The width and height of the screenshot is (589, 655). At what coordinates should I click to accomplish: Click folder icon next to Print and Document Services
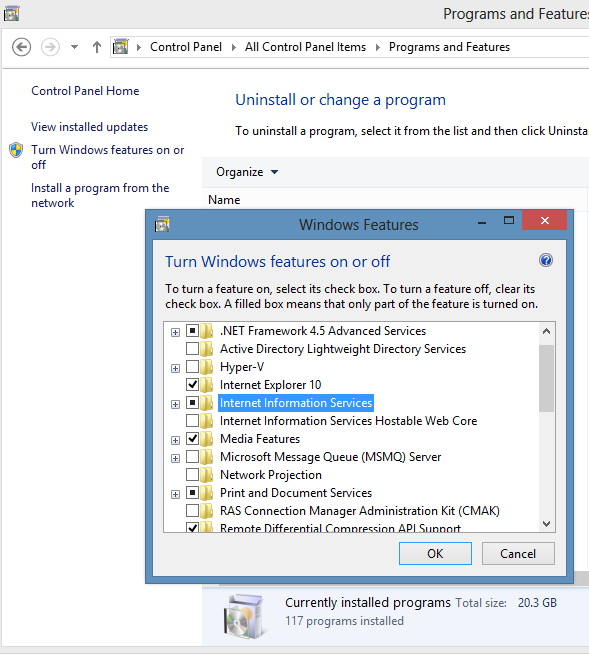207,493
